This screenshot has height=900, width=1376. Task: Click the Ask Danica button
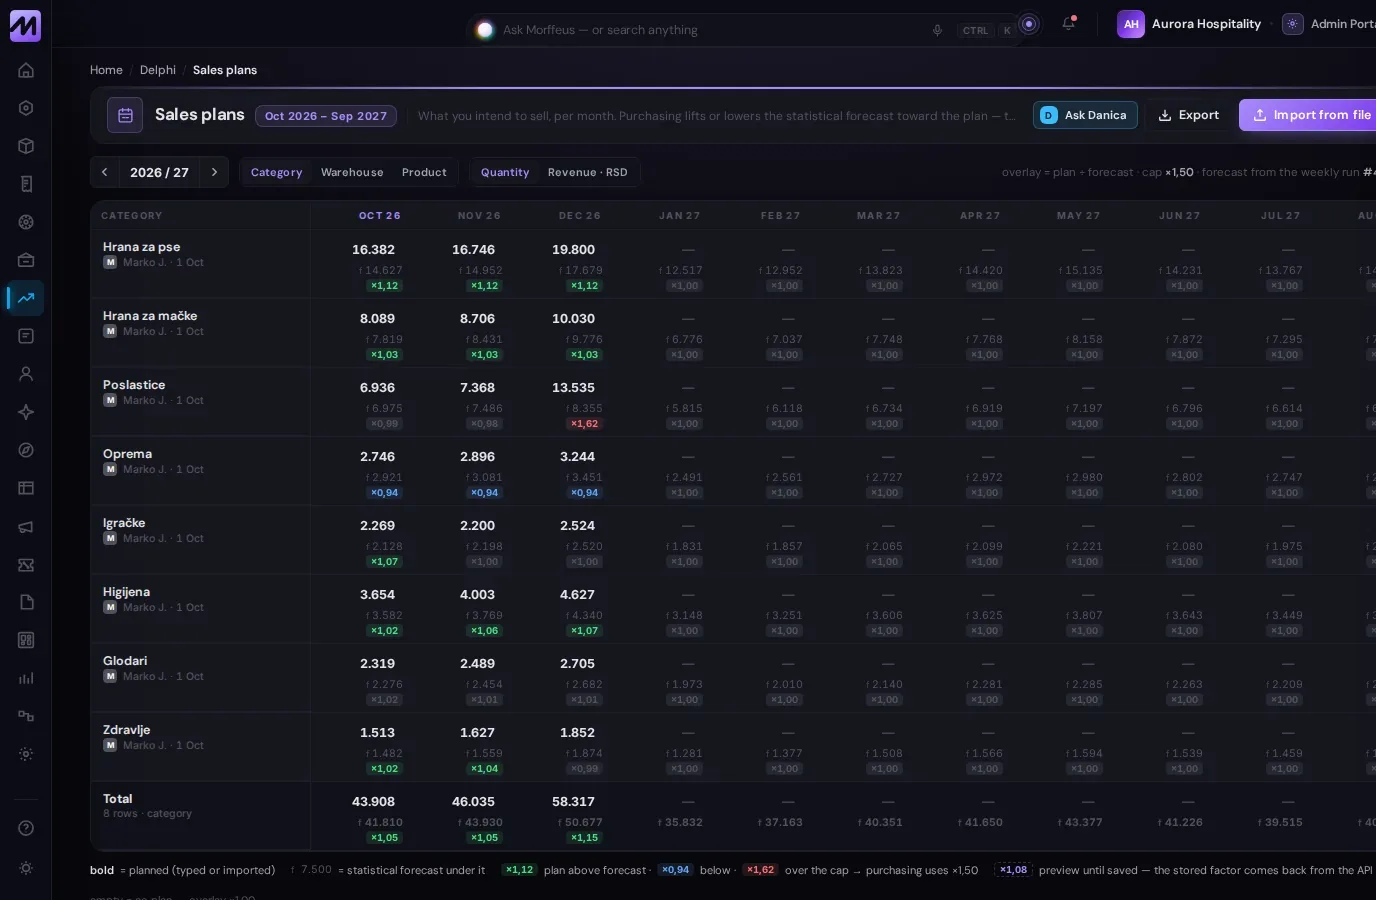coord(1085,115)
